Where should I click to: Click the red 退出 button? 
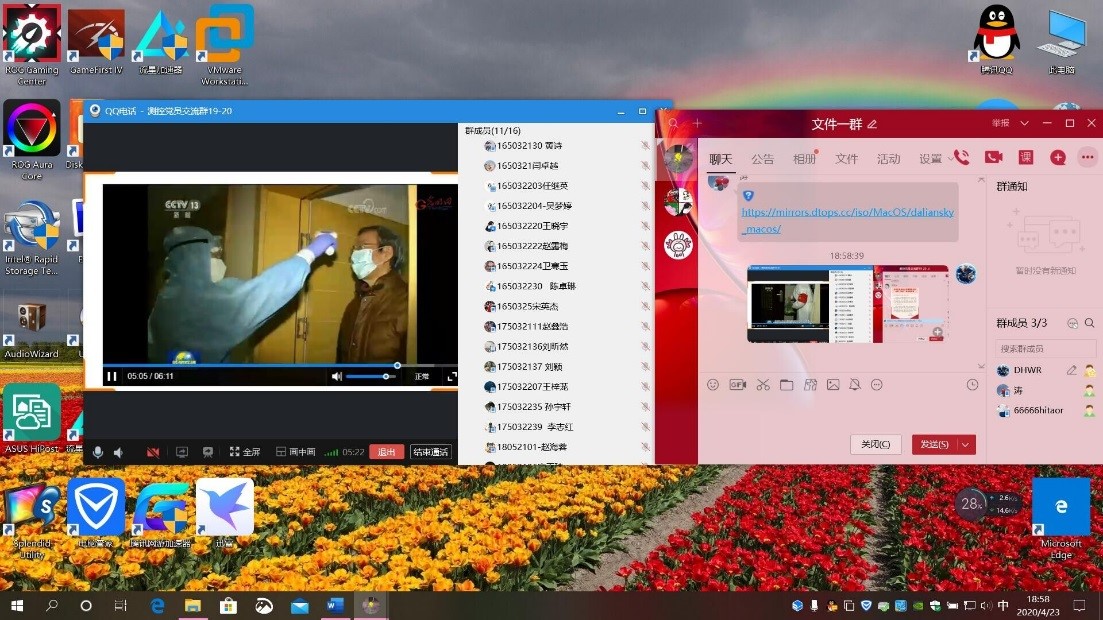(x=386, y=452)
